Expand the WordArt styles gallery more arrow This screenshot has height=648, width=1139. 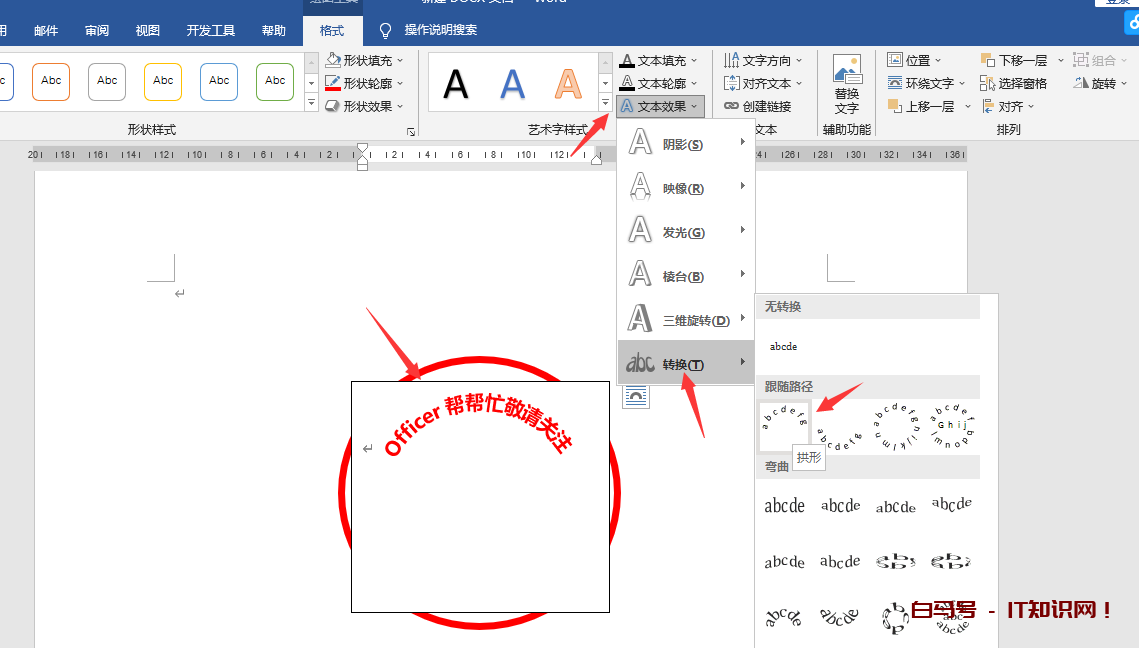605,103
